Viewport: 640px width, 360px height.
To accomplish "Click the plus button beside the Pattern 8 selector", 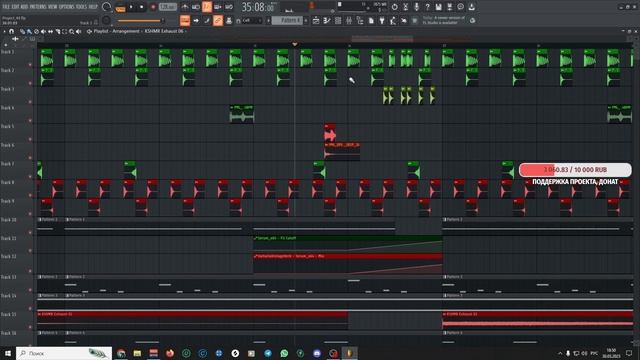I will 306,20.
